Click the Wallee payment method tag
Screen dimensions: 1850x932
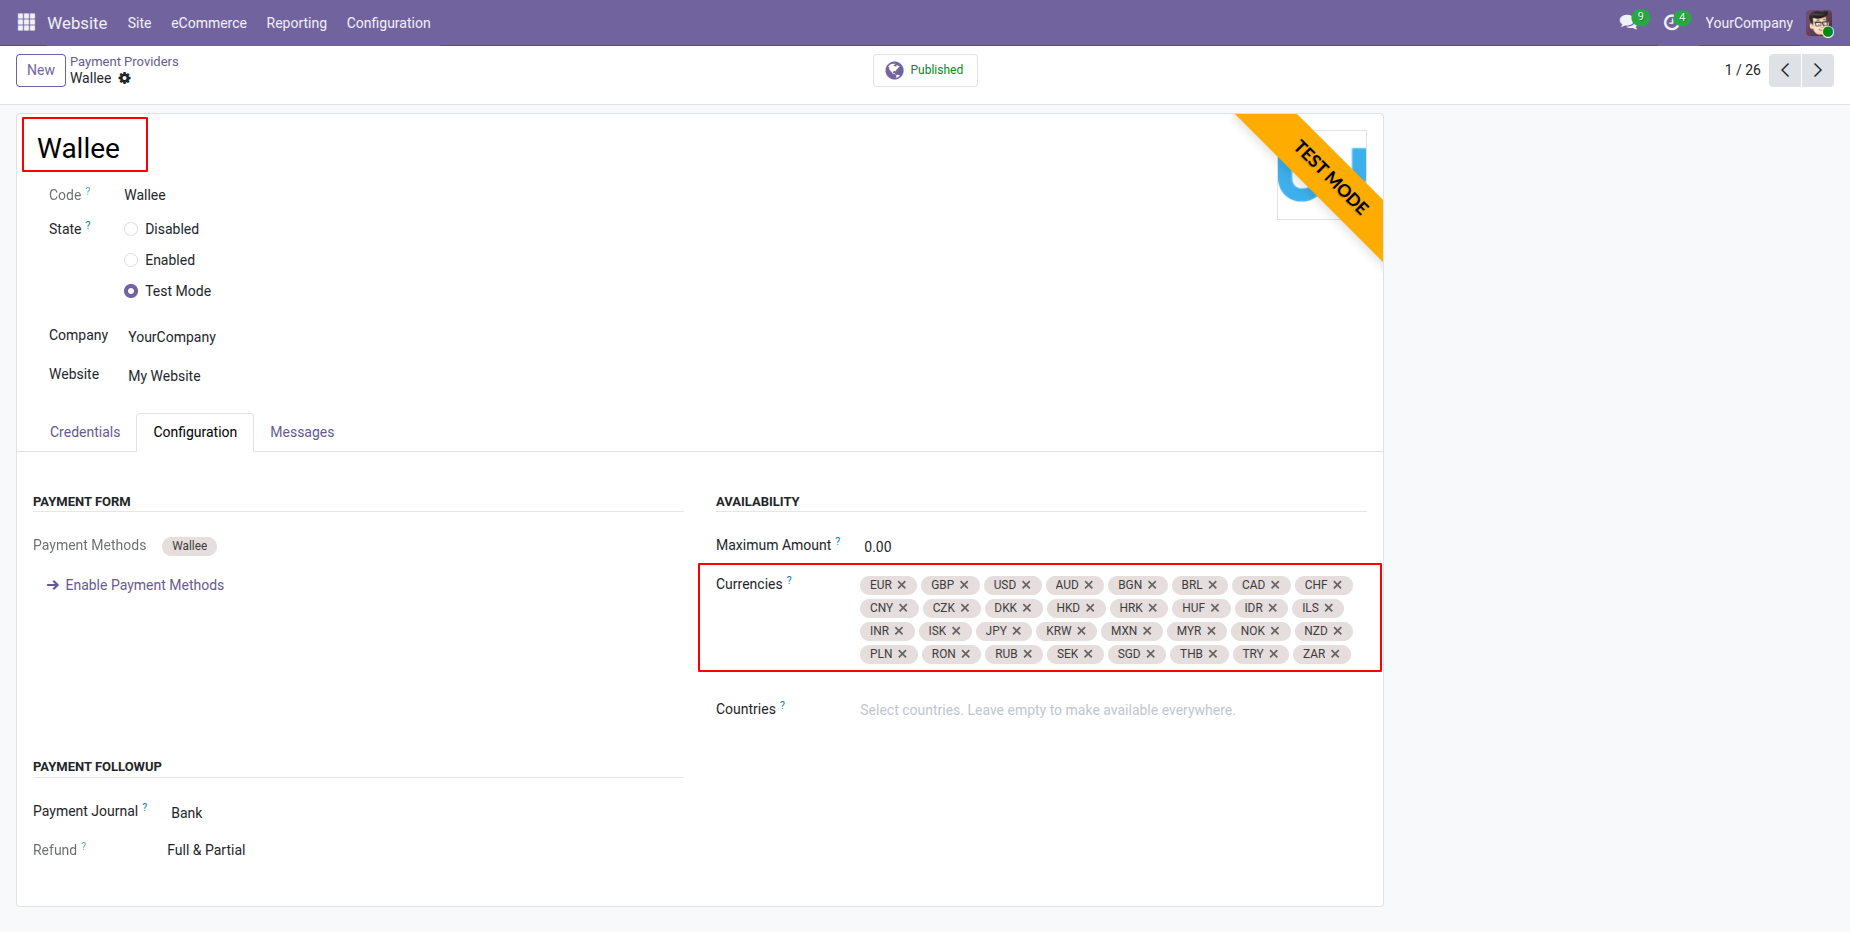click(189, 546)
